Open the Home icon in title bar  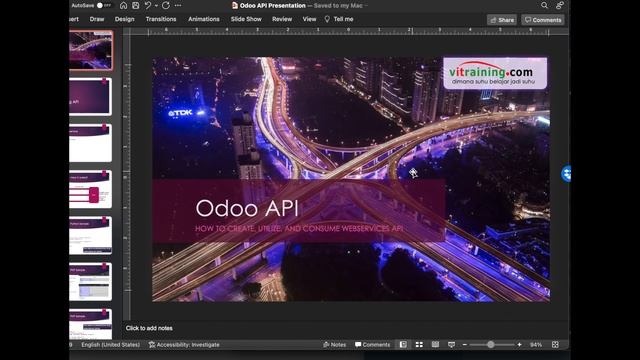point(123,6)
